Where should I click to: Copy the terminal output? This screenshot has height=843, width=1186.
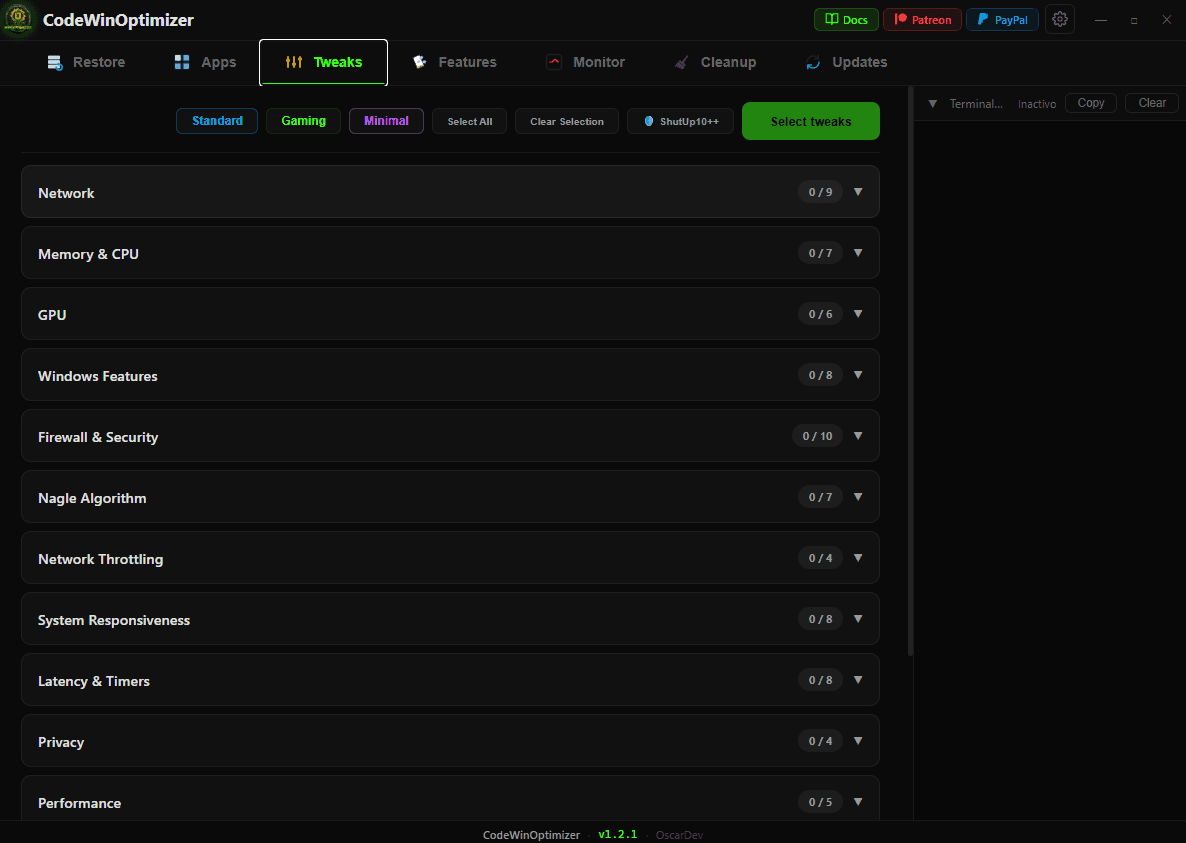(x=1091, y=103)
